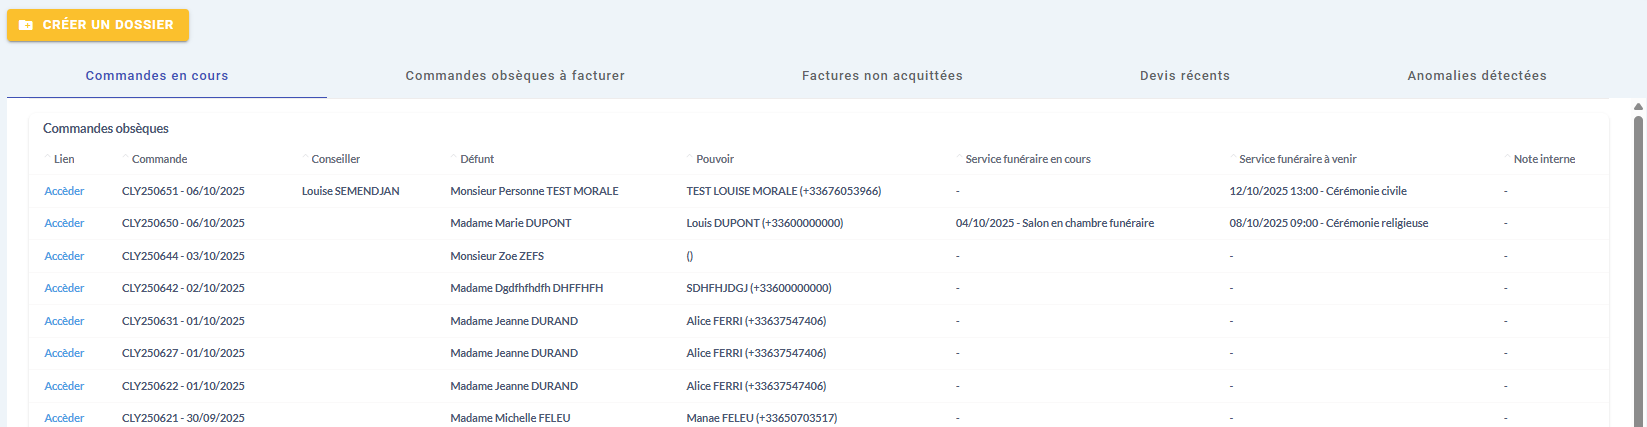
Task: Click sort arrow next to Note interne
Action: pyautogui.click(x=1508, y=157)
